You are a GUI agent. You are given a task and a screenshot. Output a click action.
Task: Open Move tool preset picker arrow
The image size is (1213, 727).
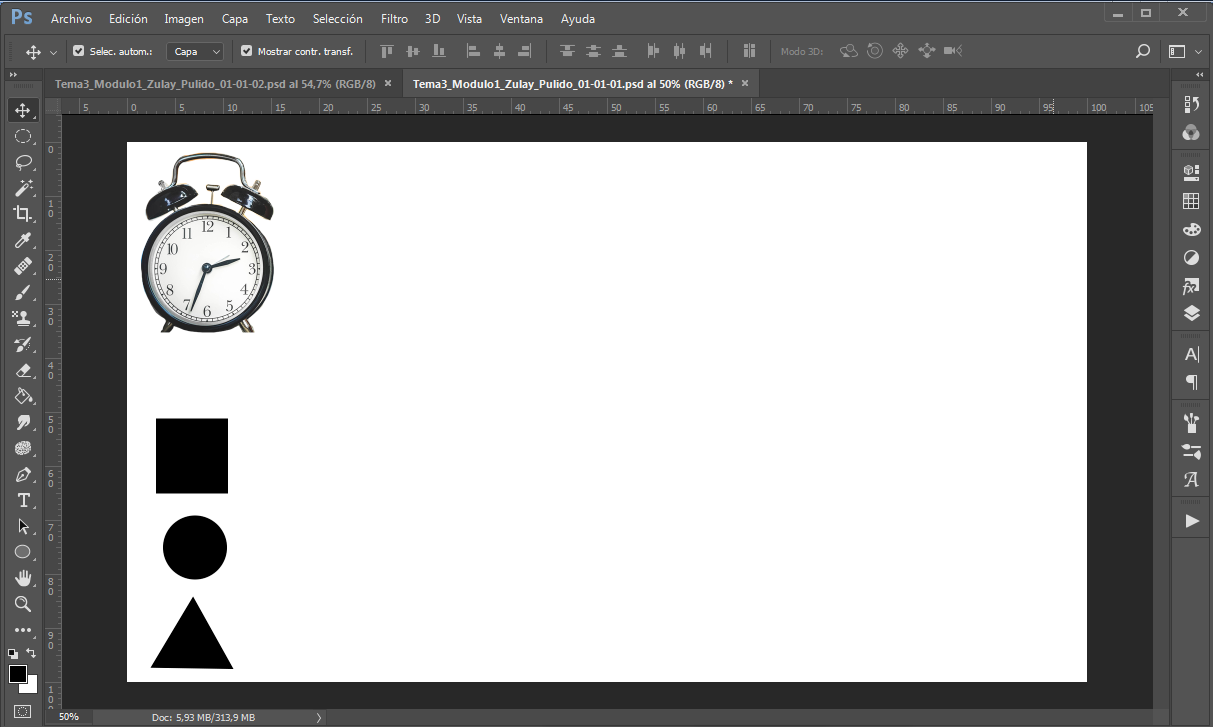click(53, 51)
